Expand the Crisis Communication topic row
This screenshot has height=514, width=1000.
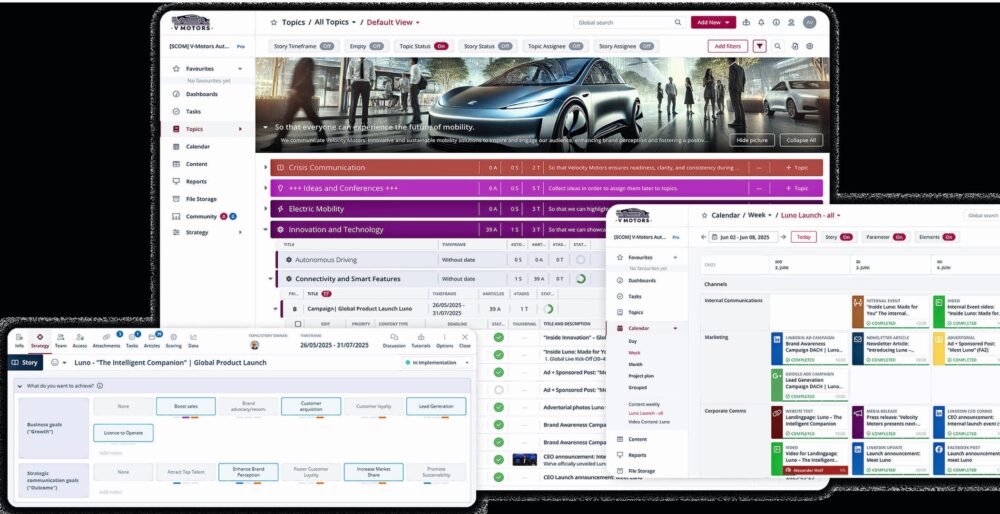click(266, 168)
